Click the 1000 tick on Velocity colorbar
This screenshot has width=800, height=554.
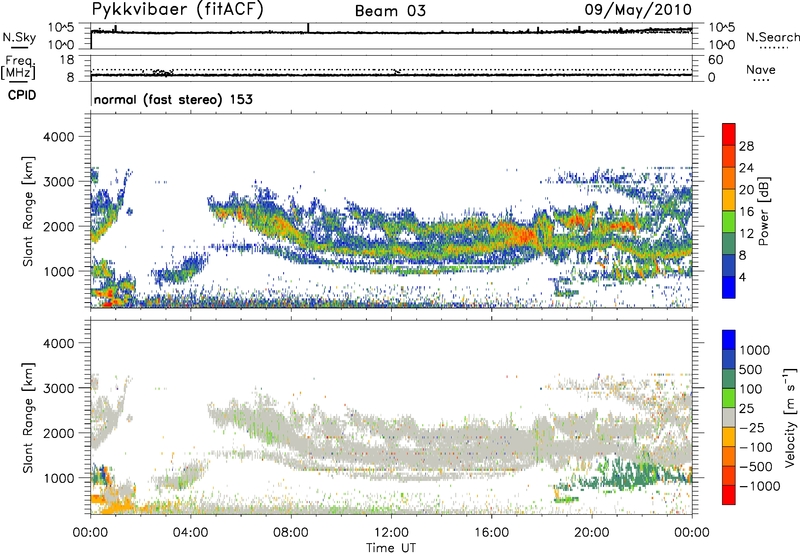[x=754, y=350]
